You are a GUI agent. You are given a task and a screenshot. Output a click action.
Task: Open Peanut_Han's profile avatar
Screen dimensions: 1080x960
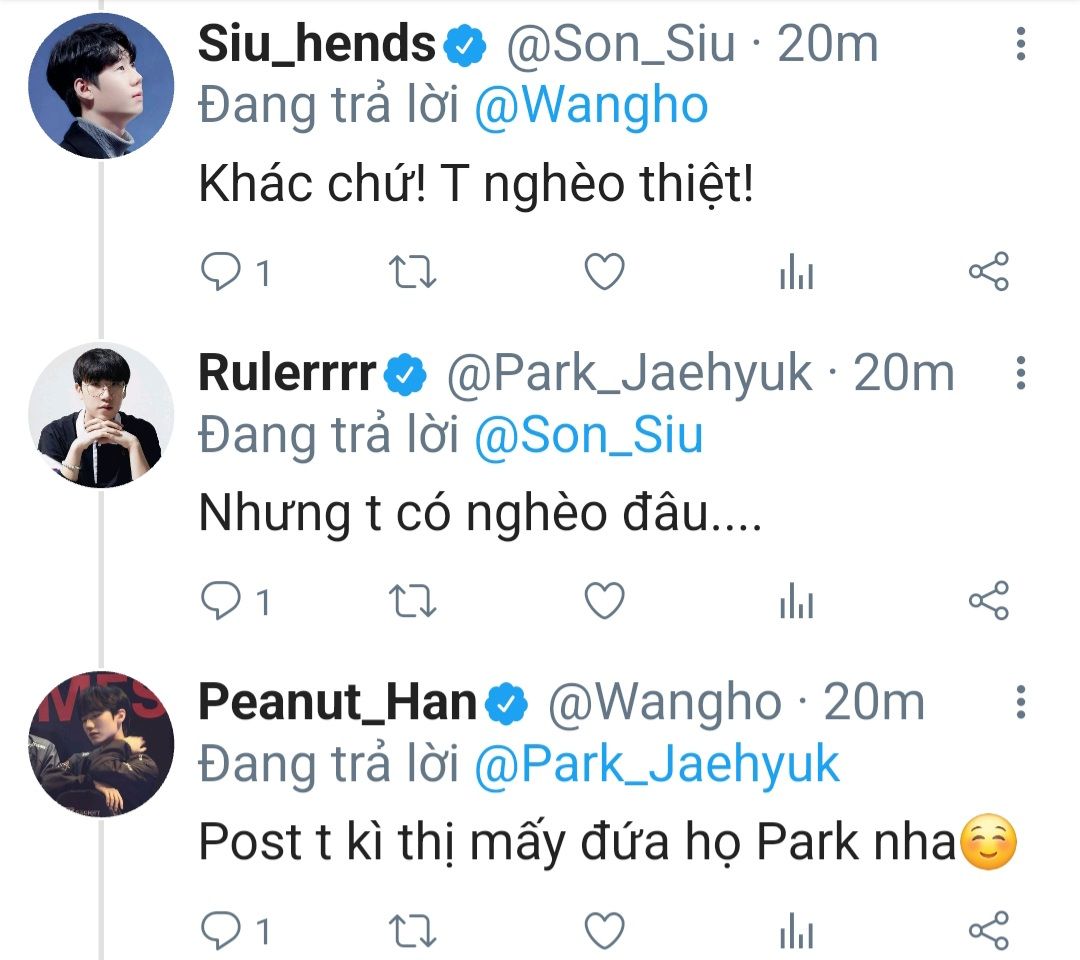click(x=100, y=743)
